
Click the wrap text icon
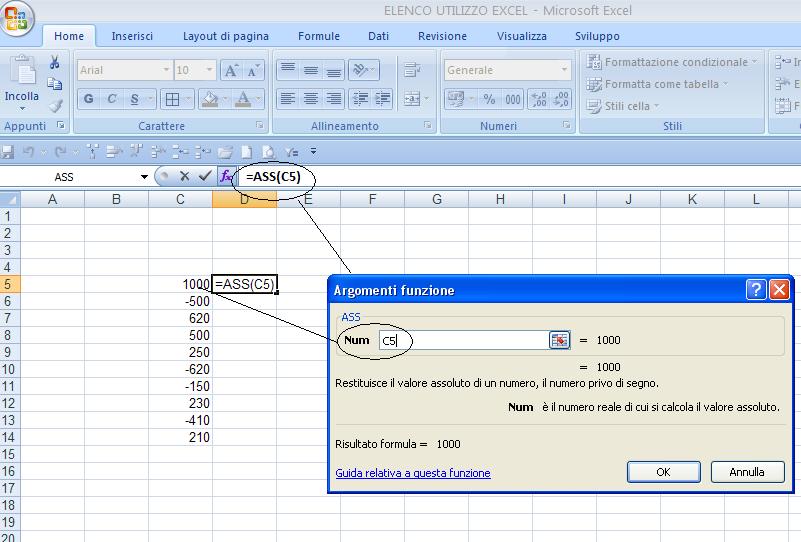[412, 70]
